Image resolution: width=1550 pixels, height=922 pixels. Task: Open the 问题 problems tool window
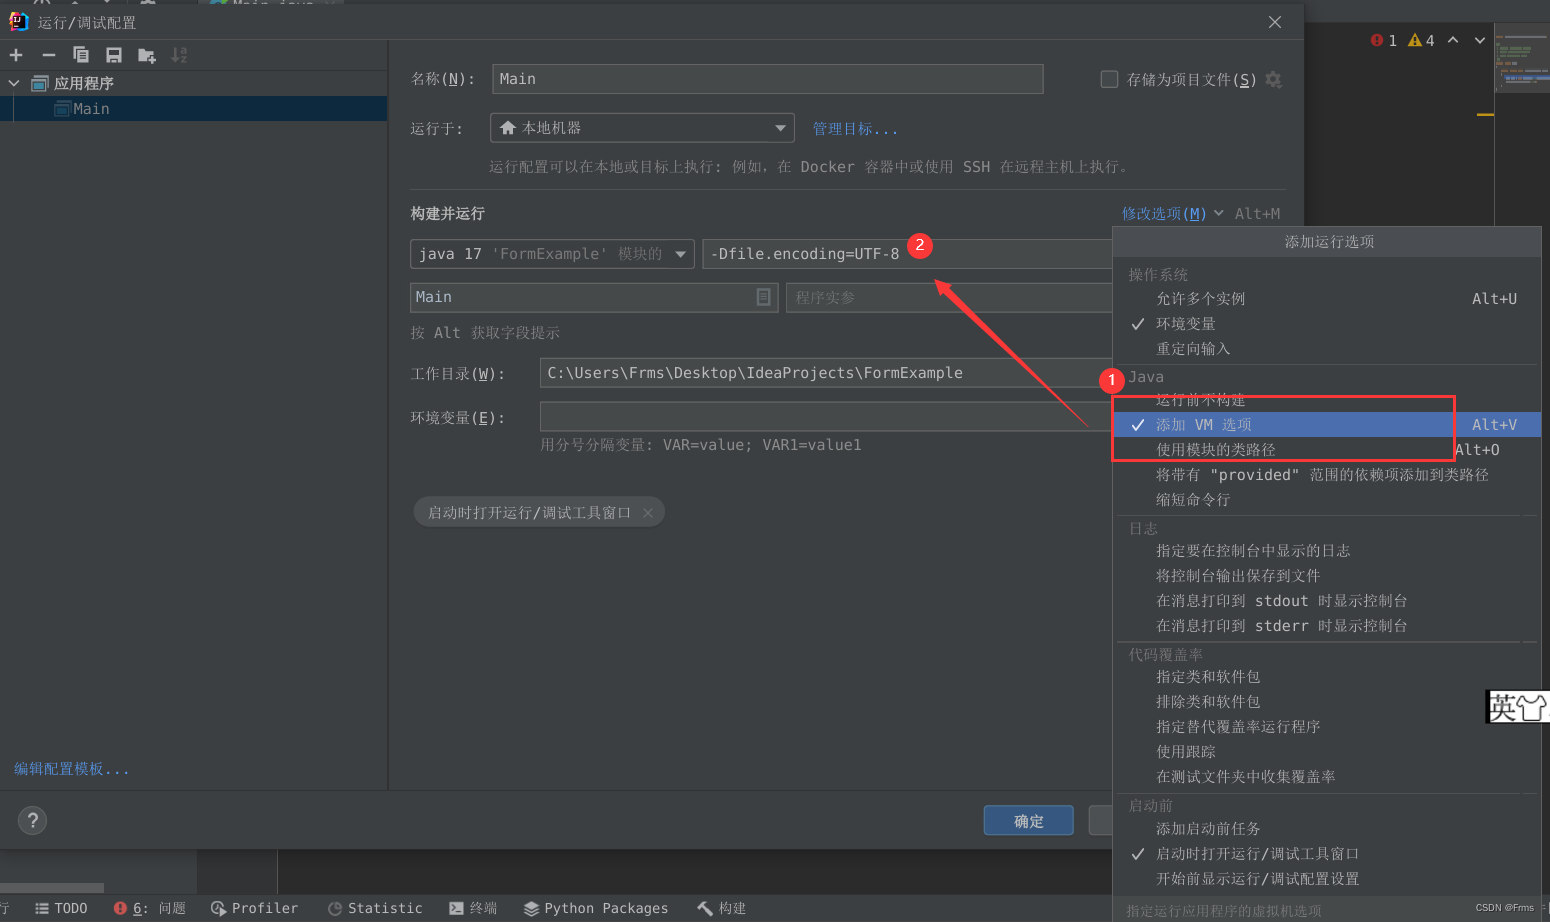[150, 908]
